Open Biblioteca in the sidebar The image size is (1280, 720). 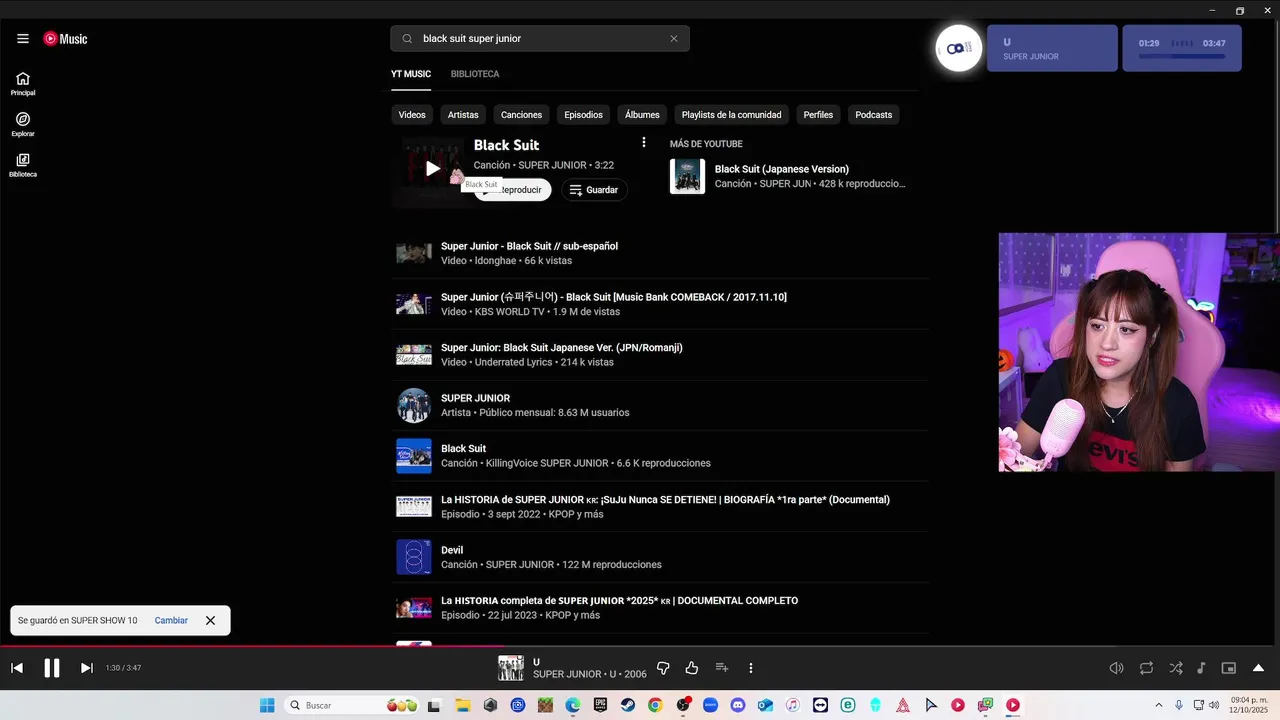[23, 165]
